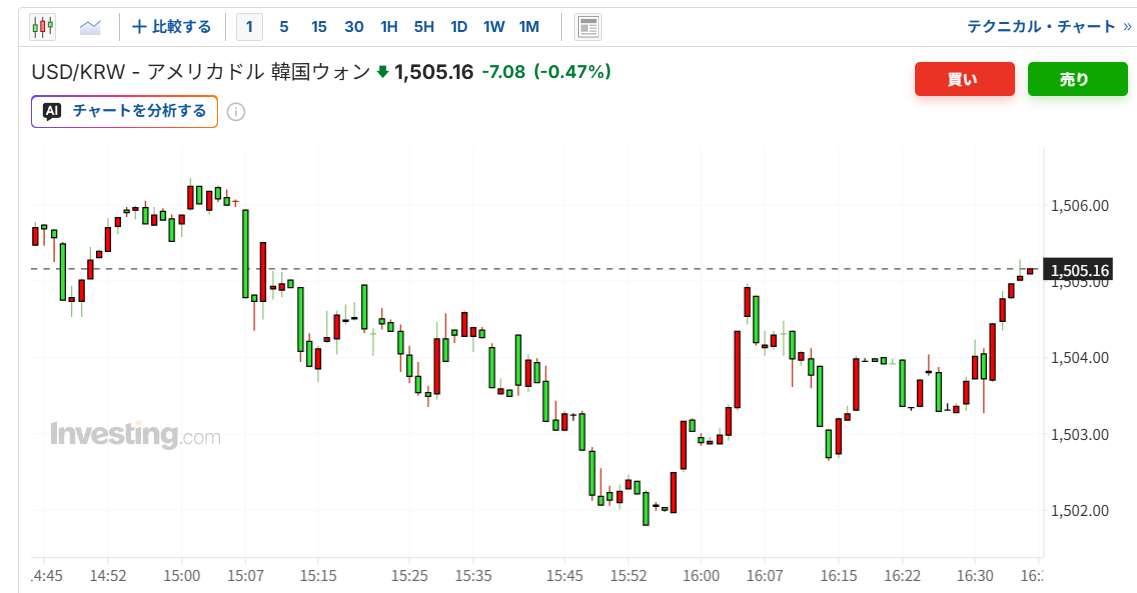The width and height of the screenshot is (1137, 593).
Task: Click the 1,505.16 current price axis label
Action: tap(1079, 270)
